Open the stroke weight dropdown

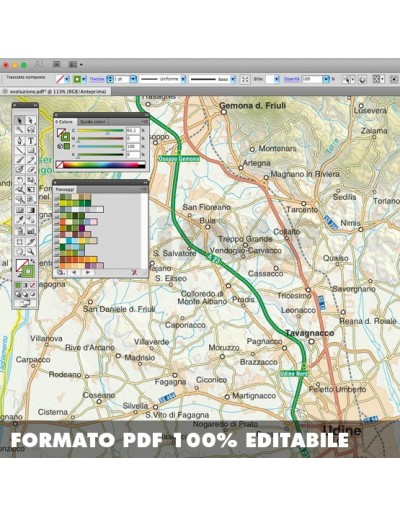[x=133, y=79]
